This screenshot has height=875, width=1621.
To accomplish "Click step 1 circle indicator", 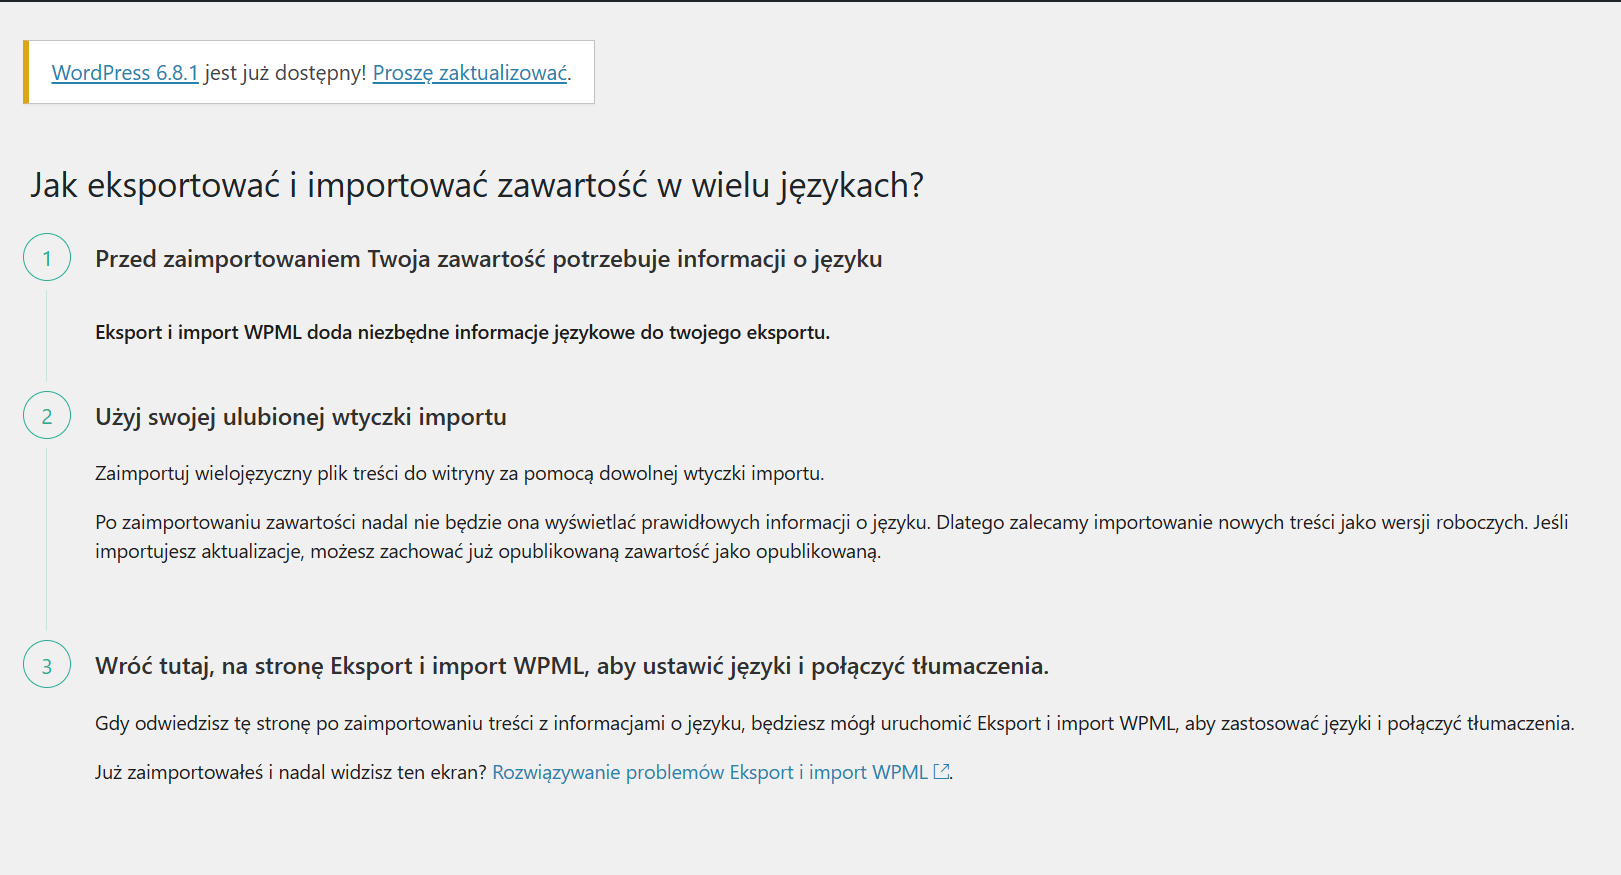I will [47, 258].
